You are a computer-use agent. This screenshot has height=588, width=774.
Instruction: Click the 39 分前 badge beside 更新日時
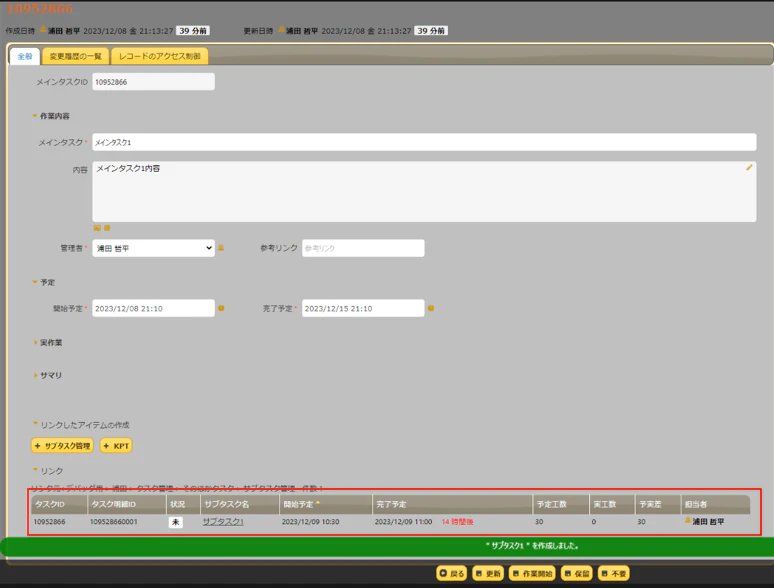tap(431, 31)
